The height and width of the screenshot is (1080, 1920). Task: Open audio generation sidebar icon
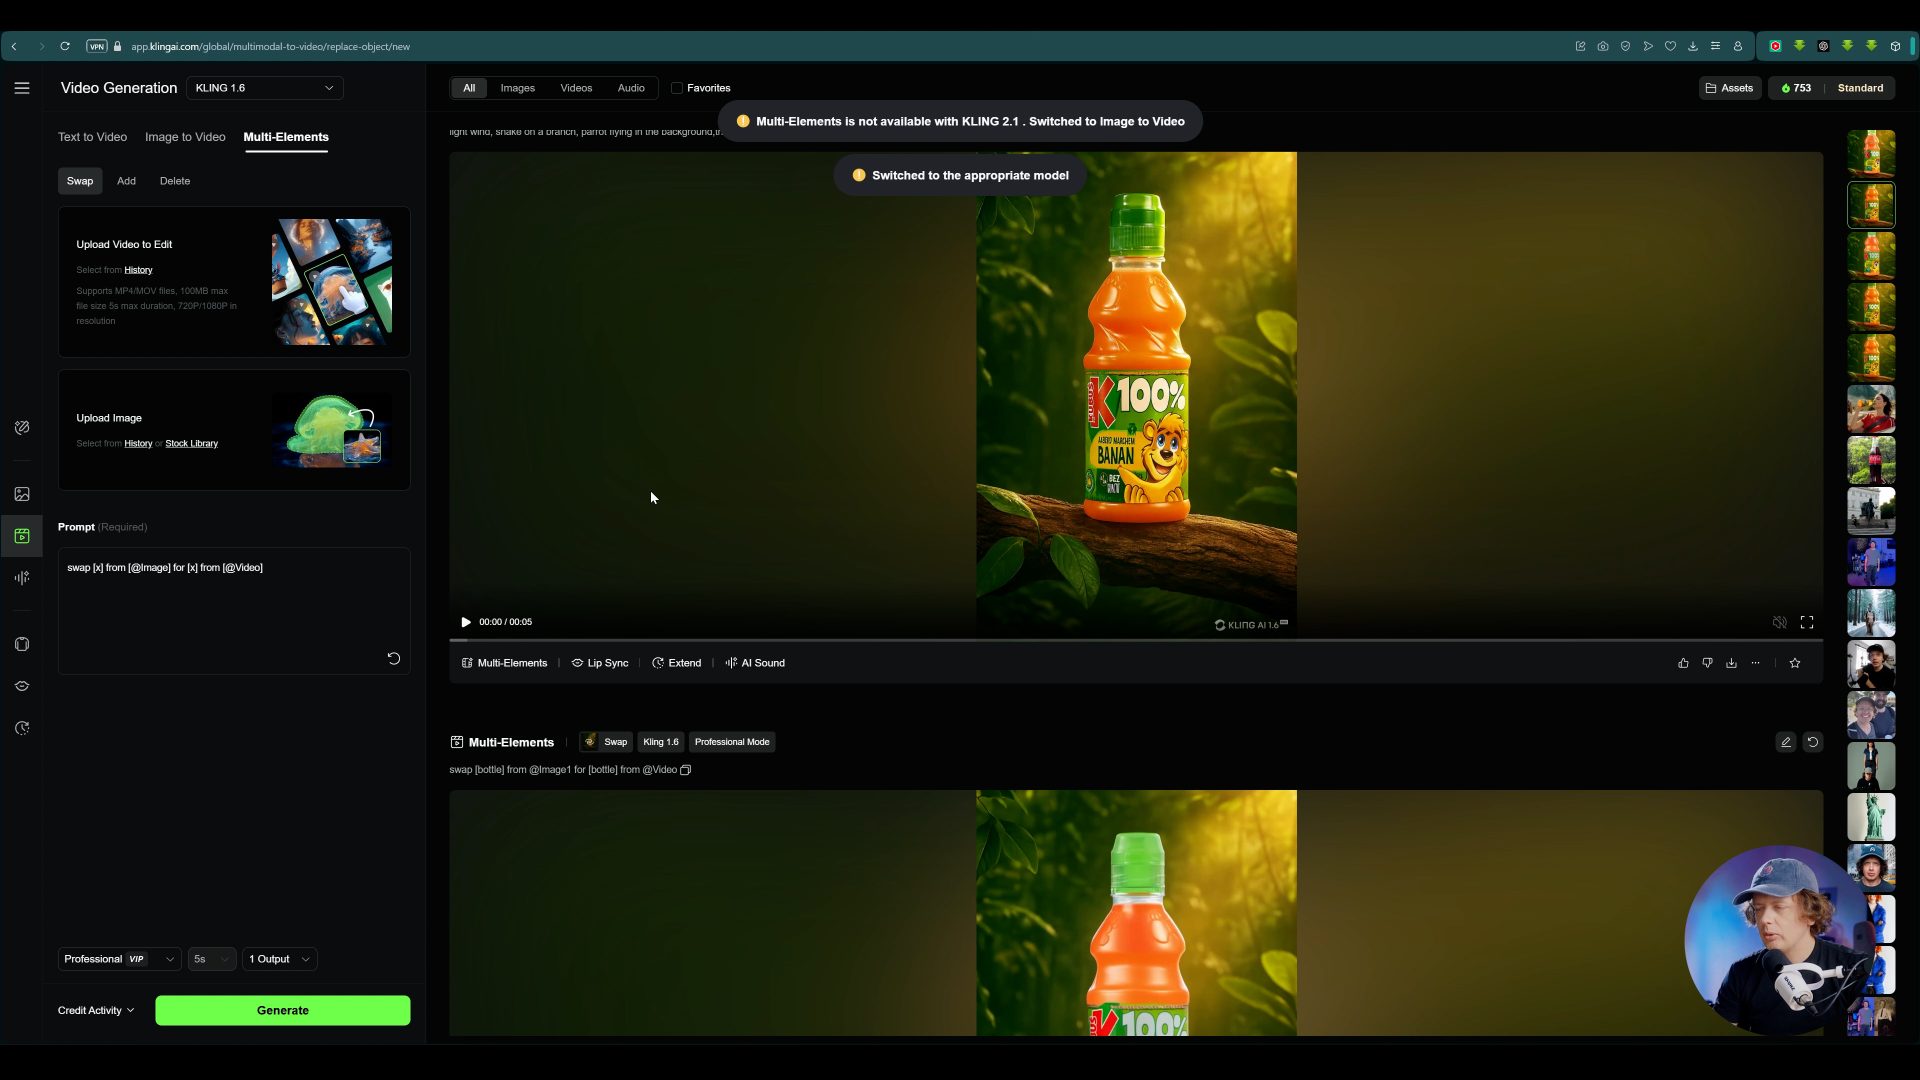click(22, 578)
